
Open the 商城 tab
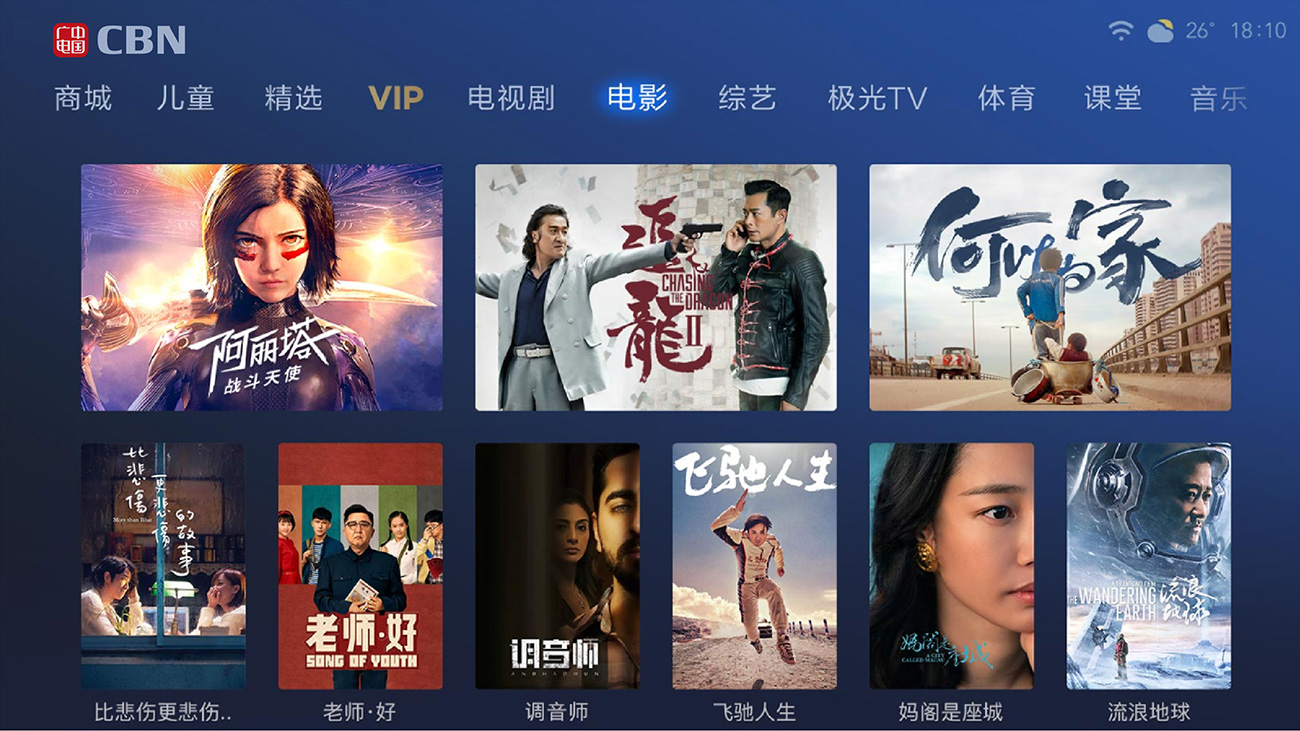pos(83,98)
